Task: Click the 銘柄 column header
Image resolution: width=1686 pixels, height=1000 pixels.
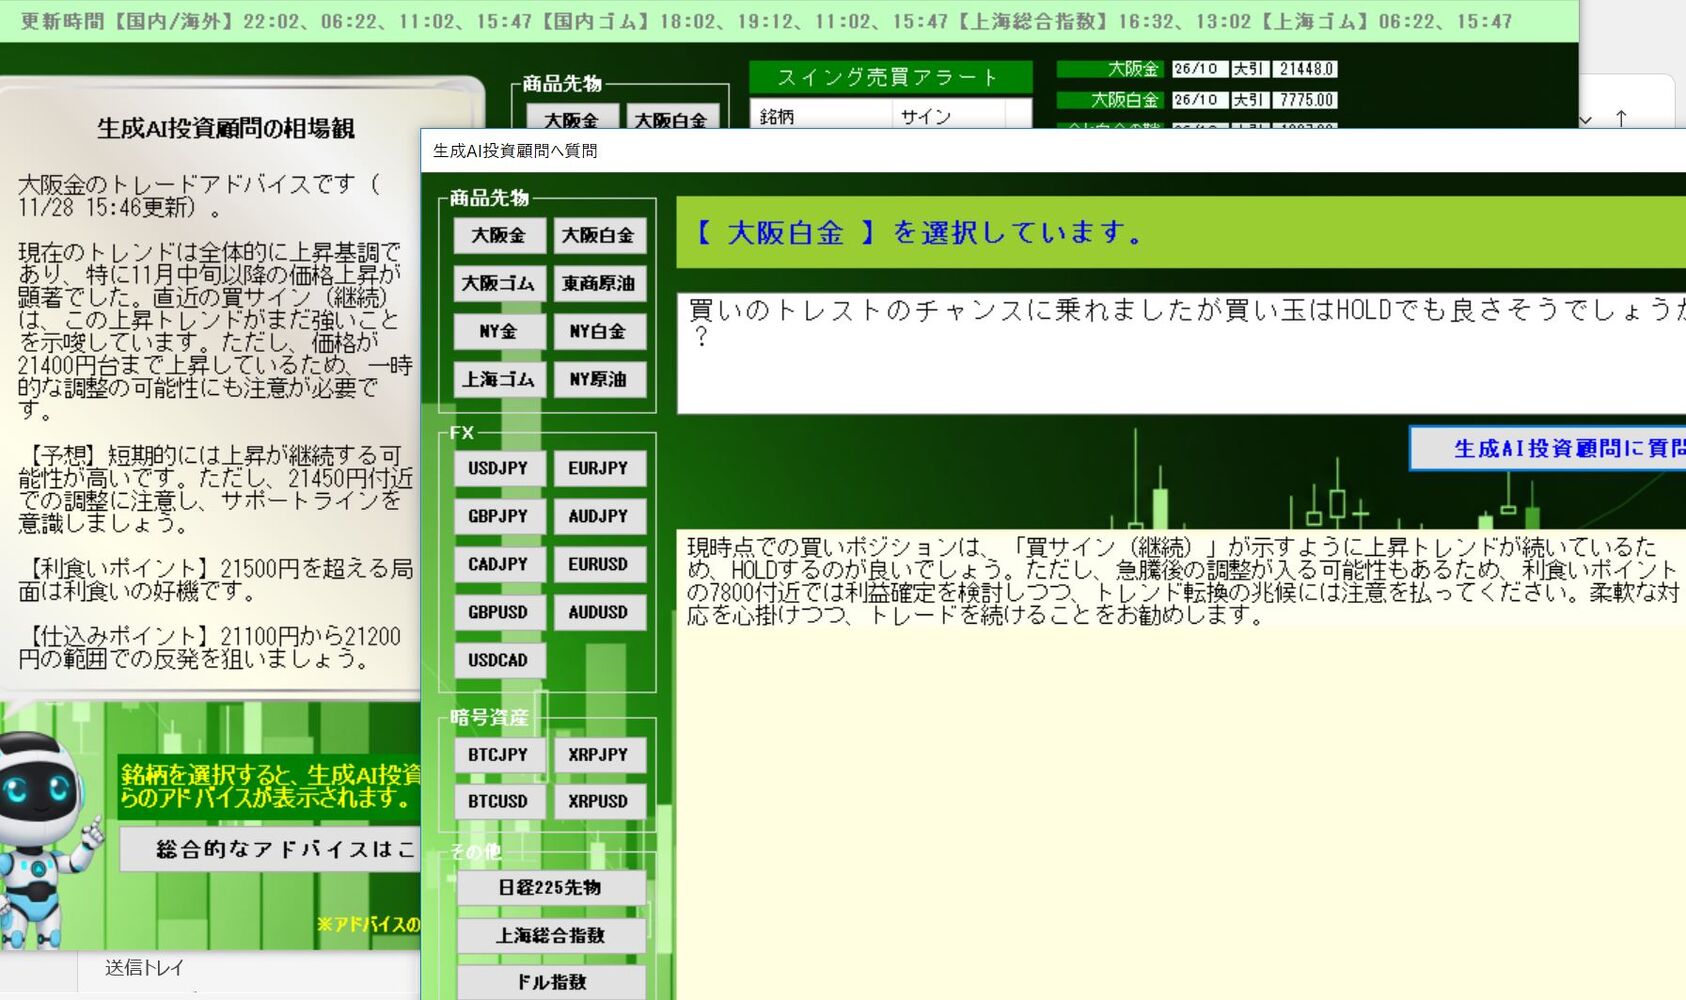Action: [x=820, y=116]
